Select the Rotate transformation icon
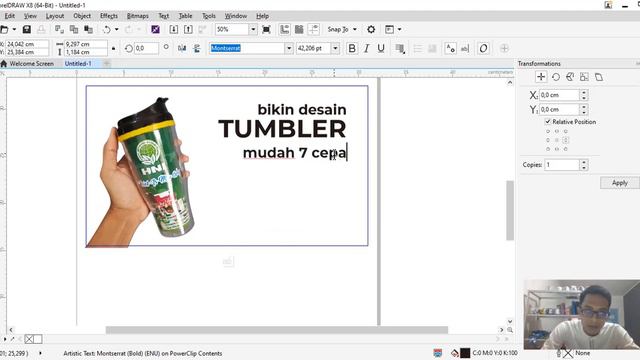640x360 pixels. 556,77
